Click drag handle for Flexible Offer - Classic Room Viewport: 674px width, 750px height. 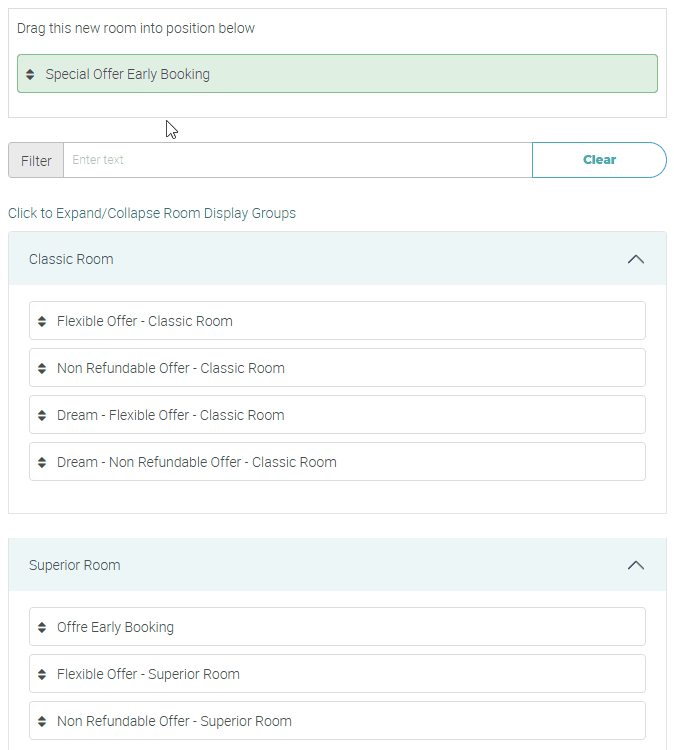[x=42, y=322]
